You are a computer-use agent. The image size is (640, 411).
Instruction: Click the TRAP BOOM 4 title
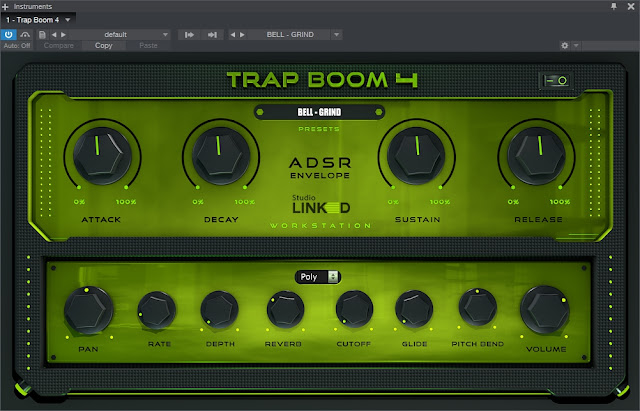[x=322, y=80]
